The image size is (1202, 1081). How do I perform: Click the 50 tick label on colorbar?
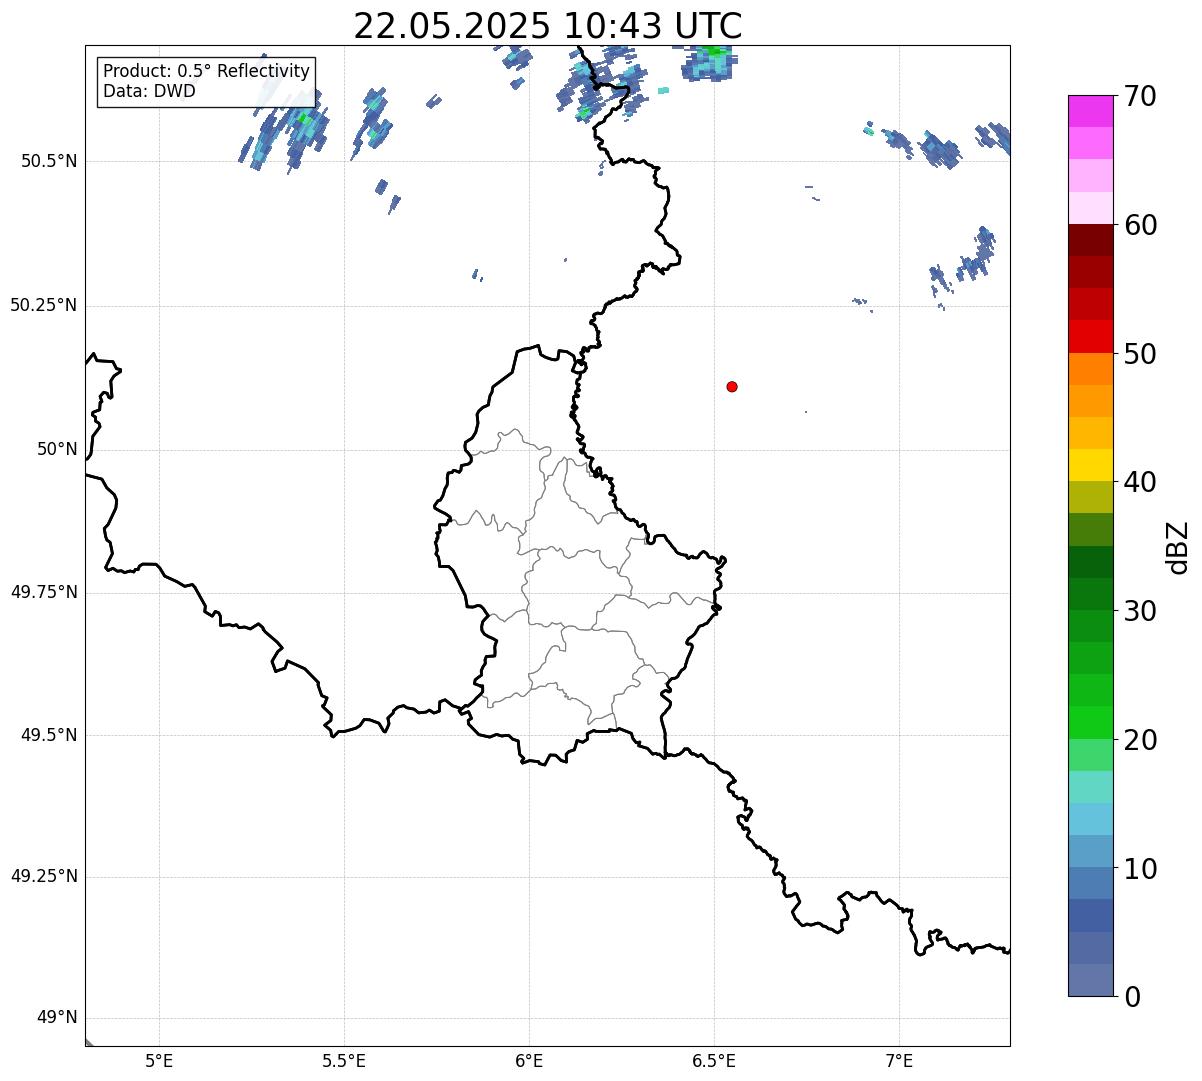[1140, 354]
